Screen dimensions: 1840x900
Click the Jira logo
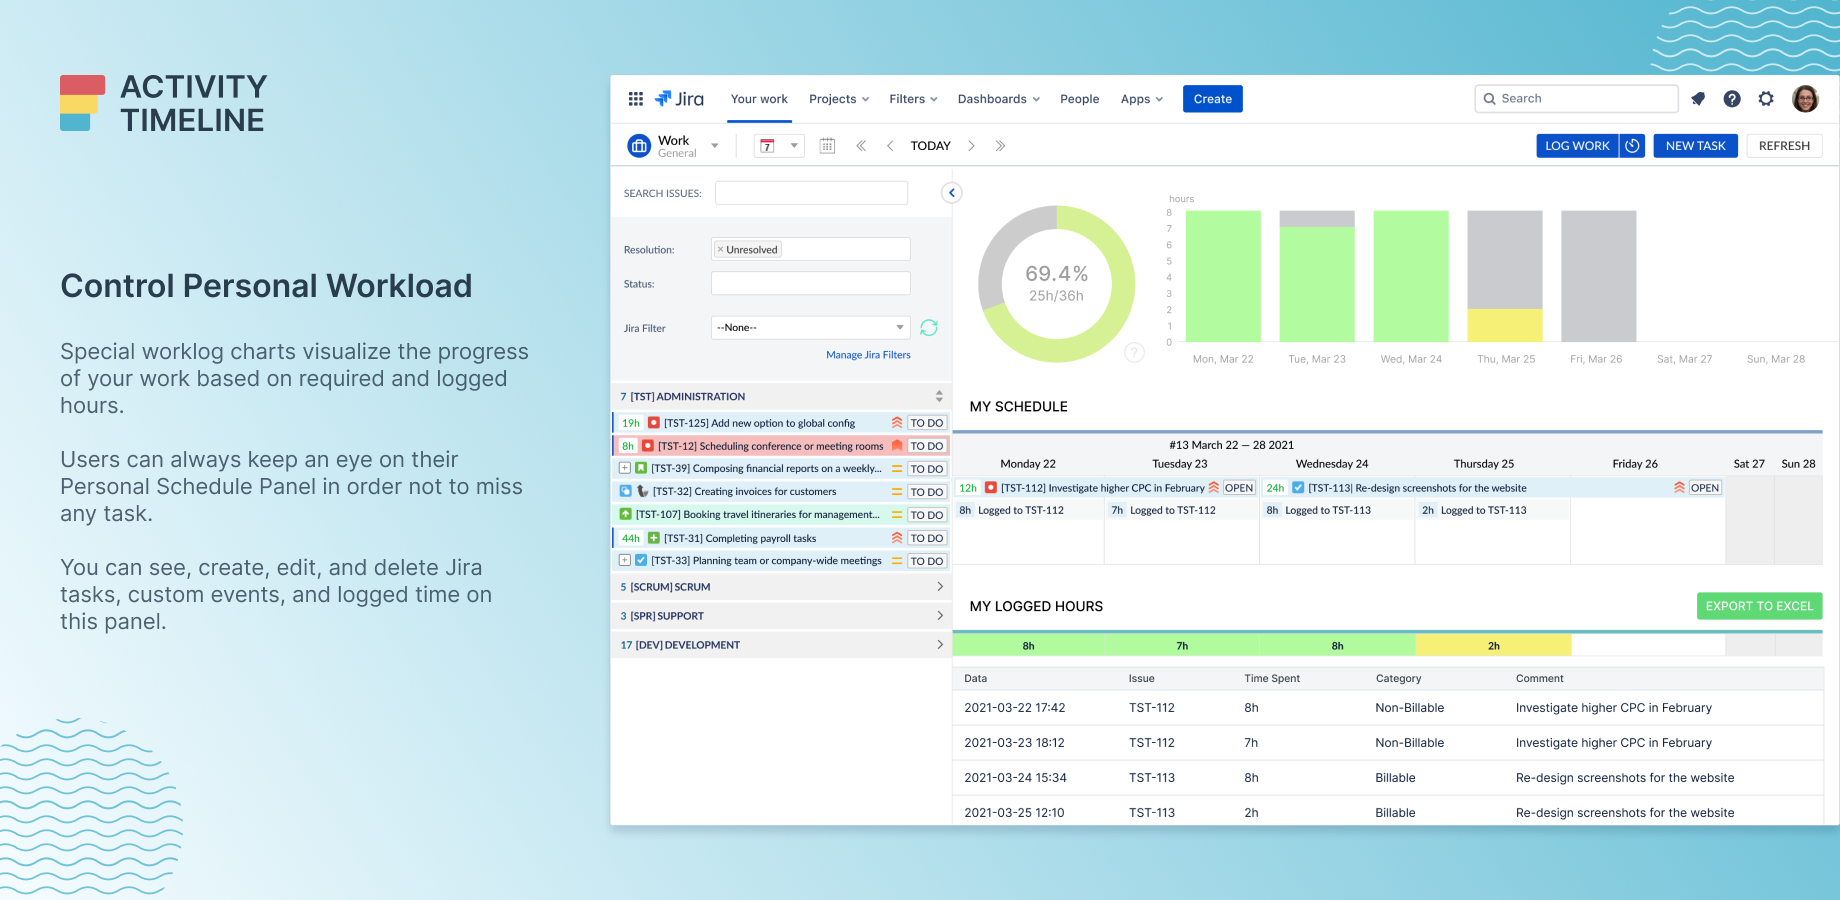(x=679, y=99)
